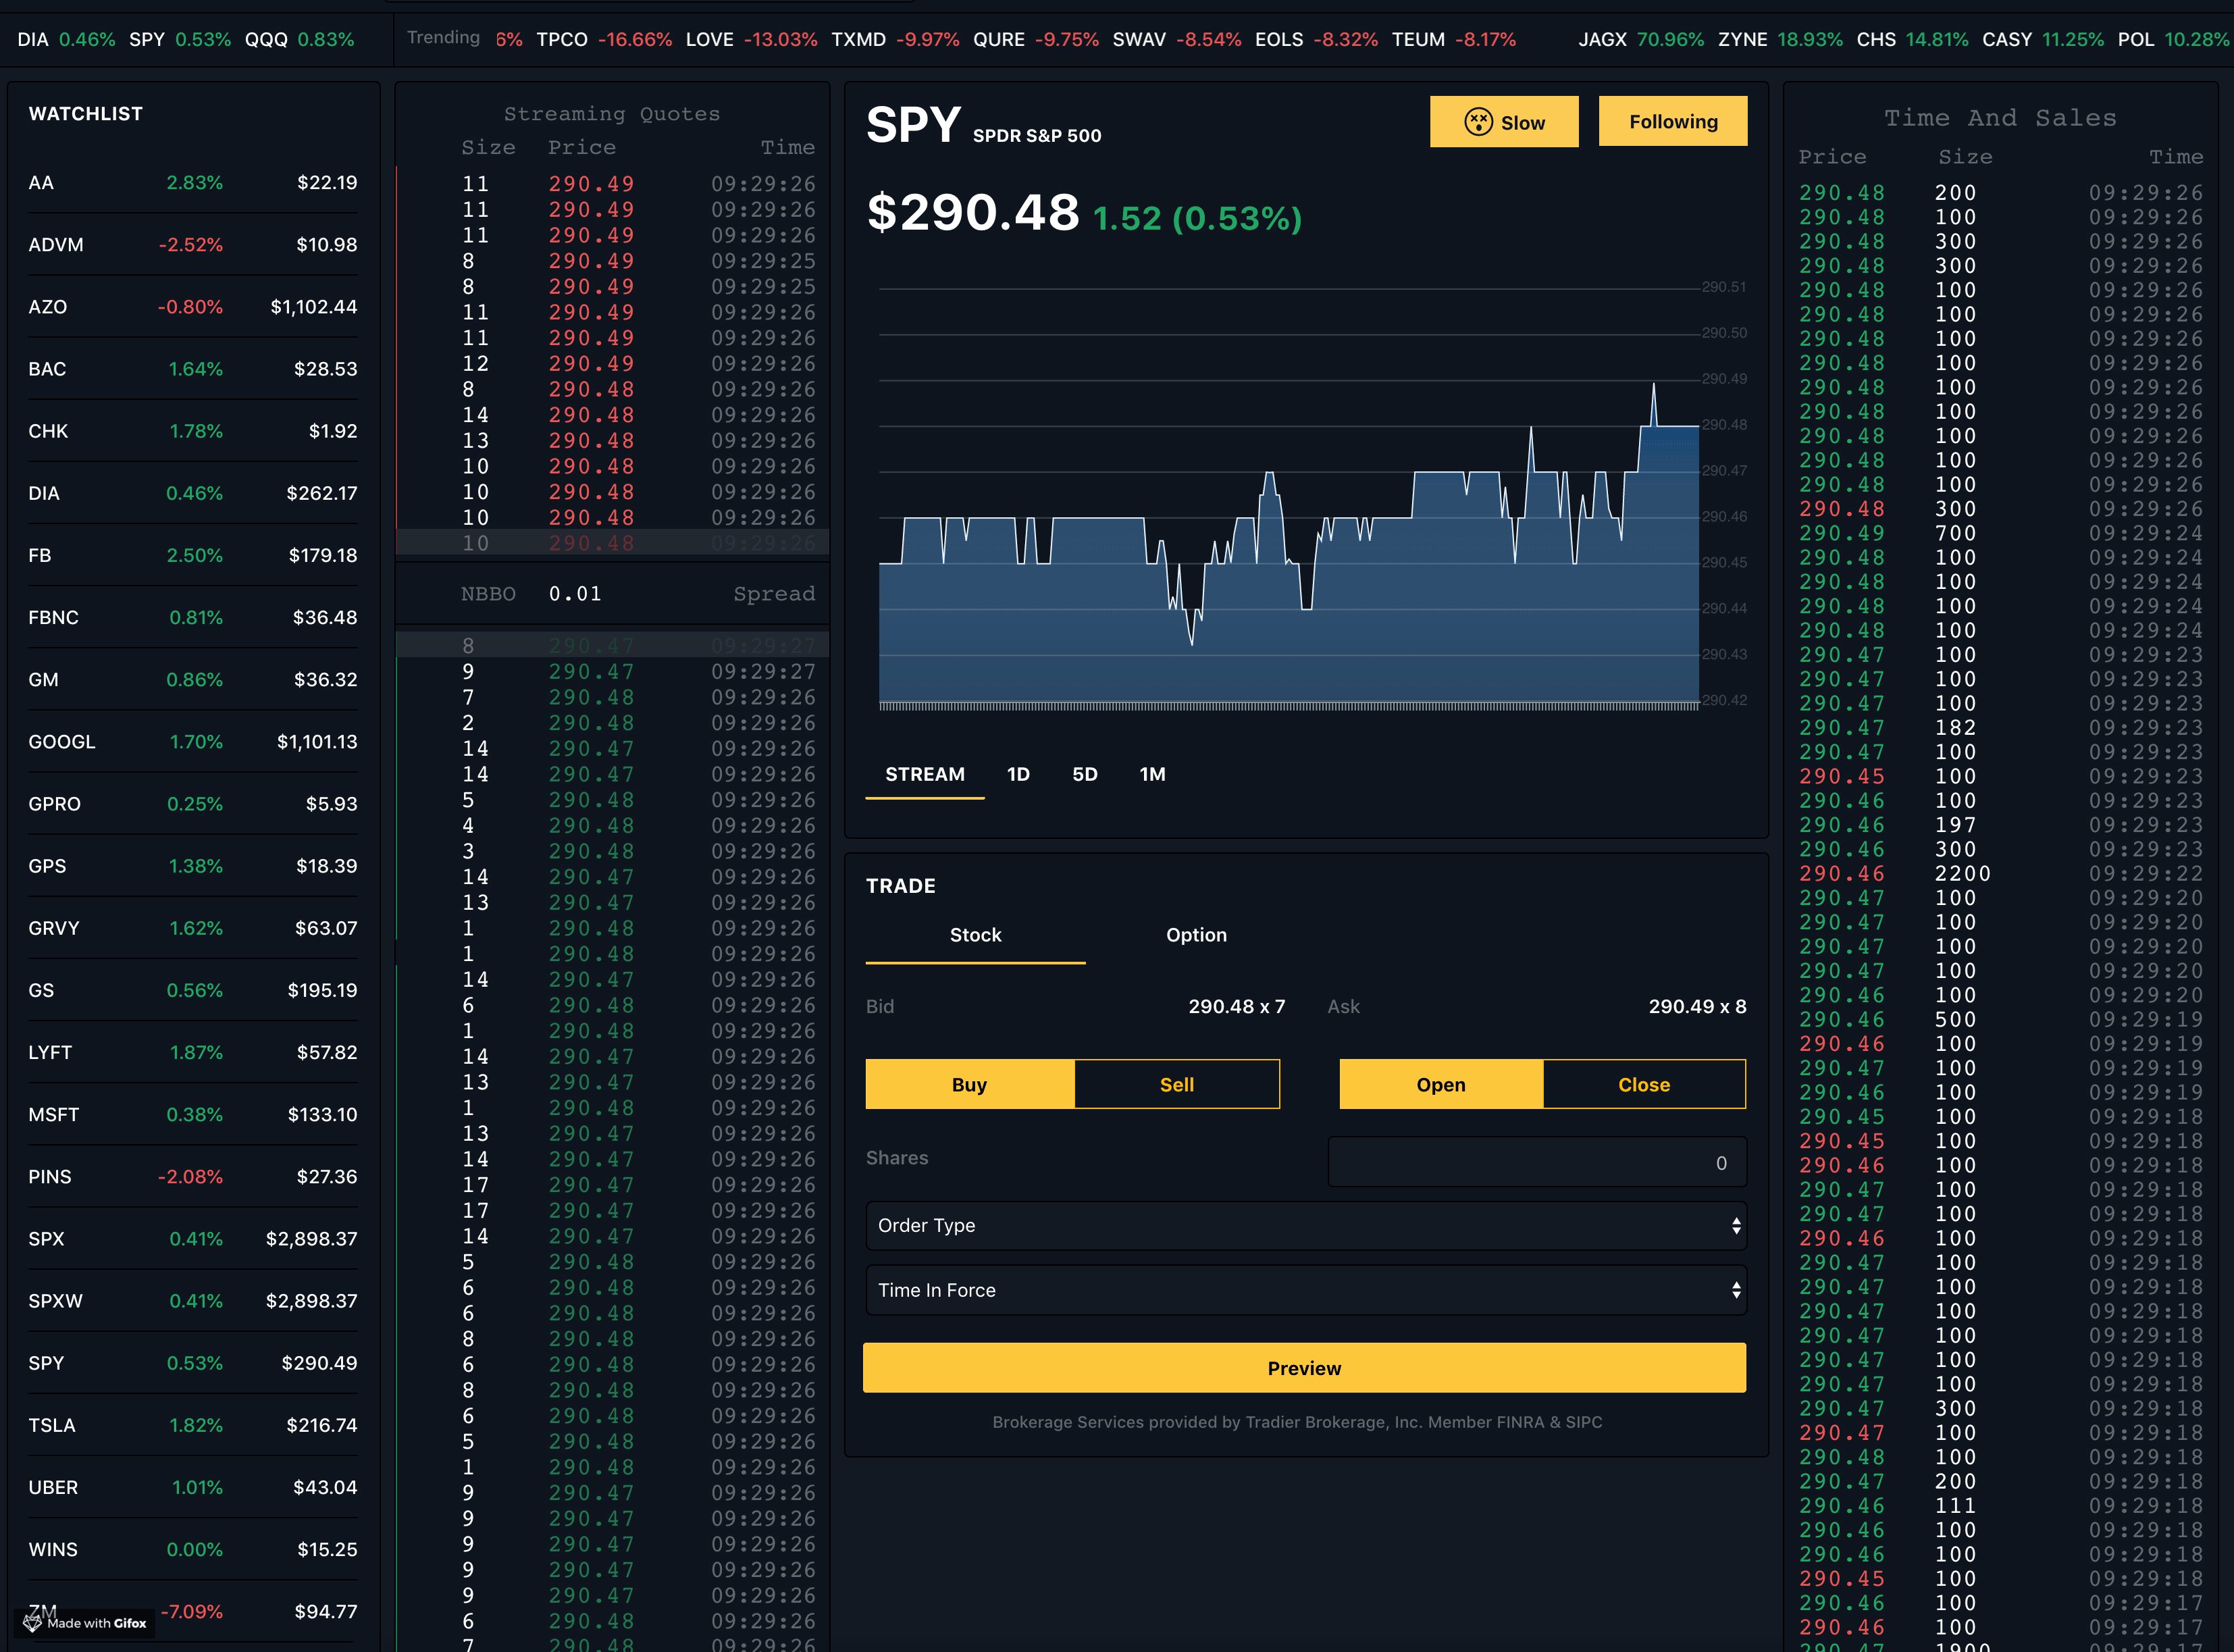The width and height of the screenshot is (2234, 1652).
Task: Select SPX in the watchlist
Action: (193, 1239)
